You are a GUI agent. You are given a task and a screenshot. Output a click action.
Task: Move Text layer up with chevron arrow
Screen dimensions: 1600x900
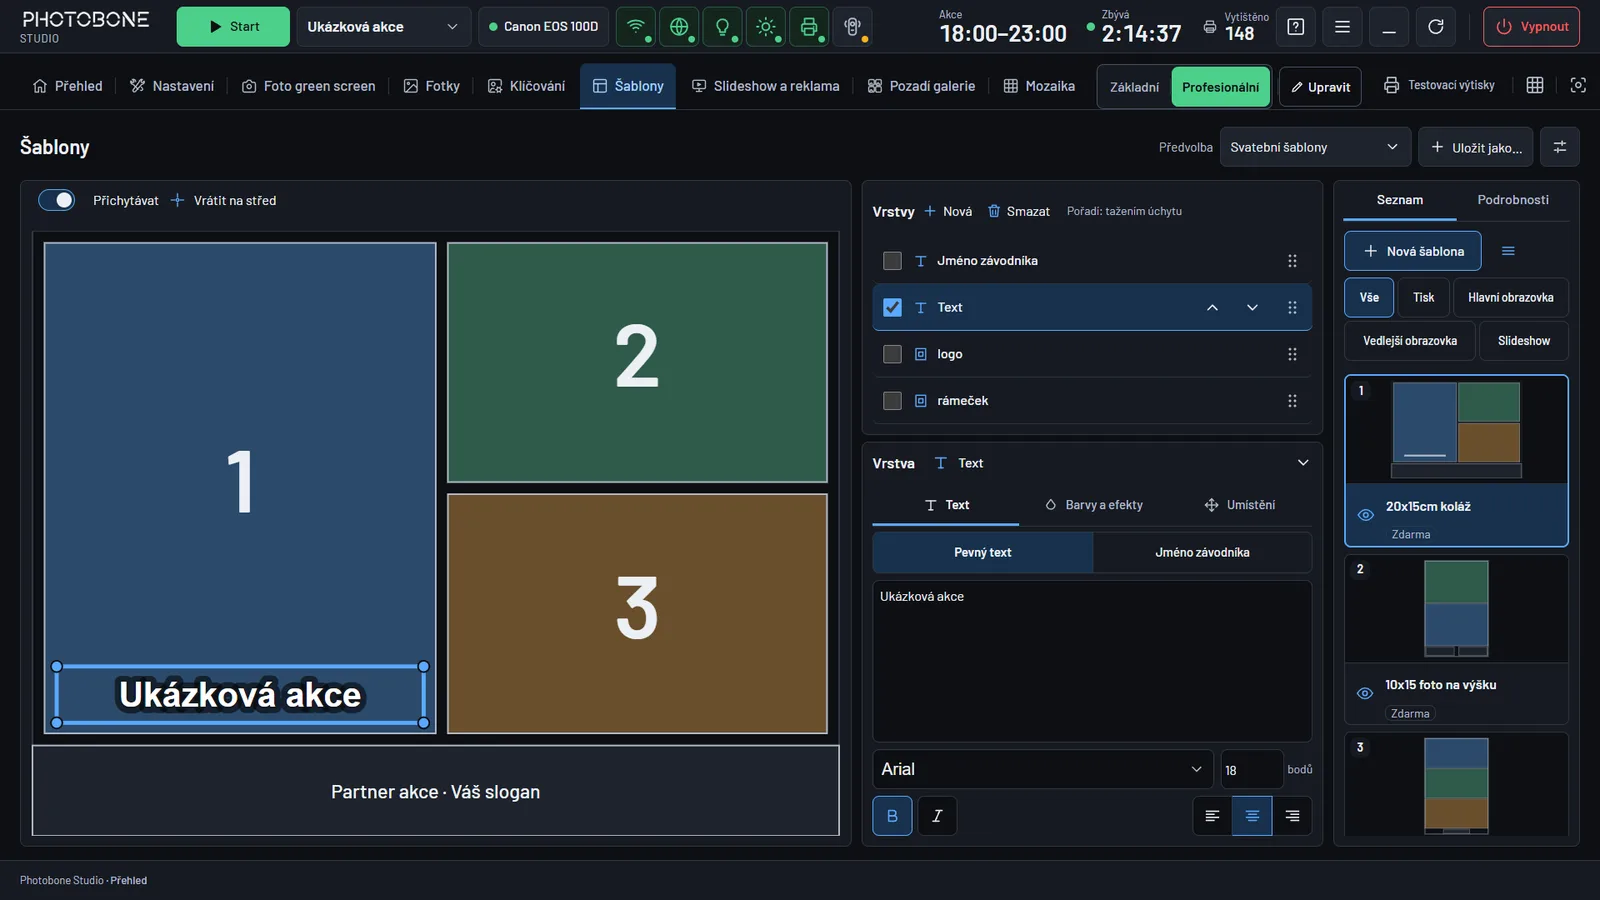click(x=1212, y=308)
